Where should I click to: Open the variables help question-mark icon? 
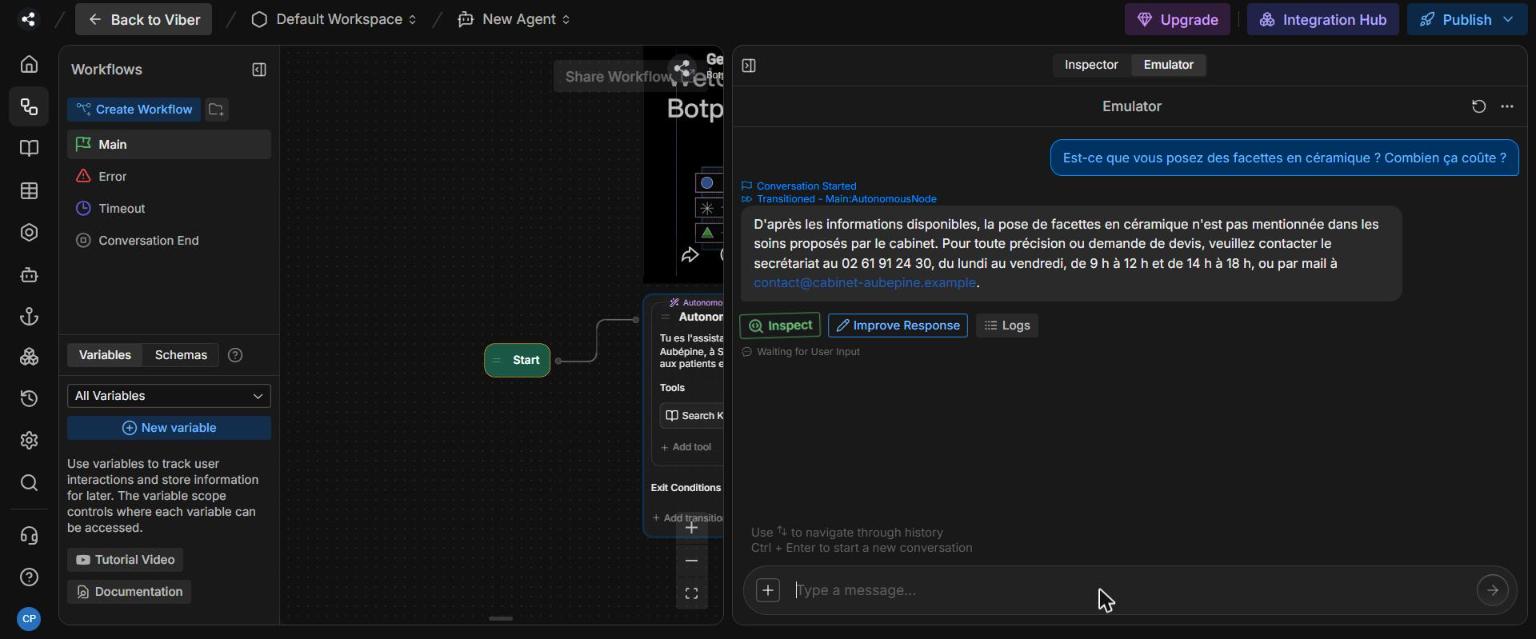[236, 355]
